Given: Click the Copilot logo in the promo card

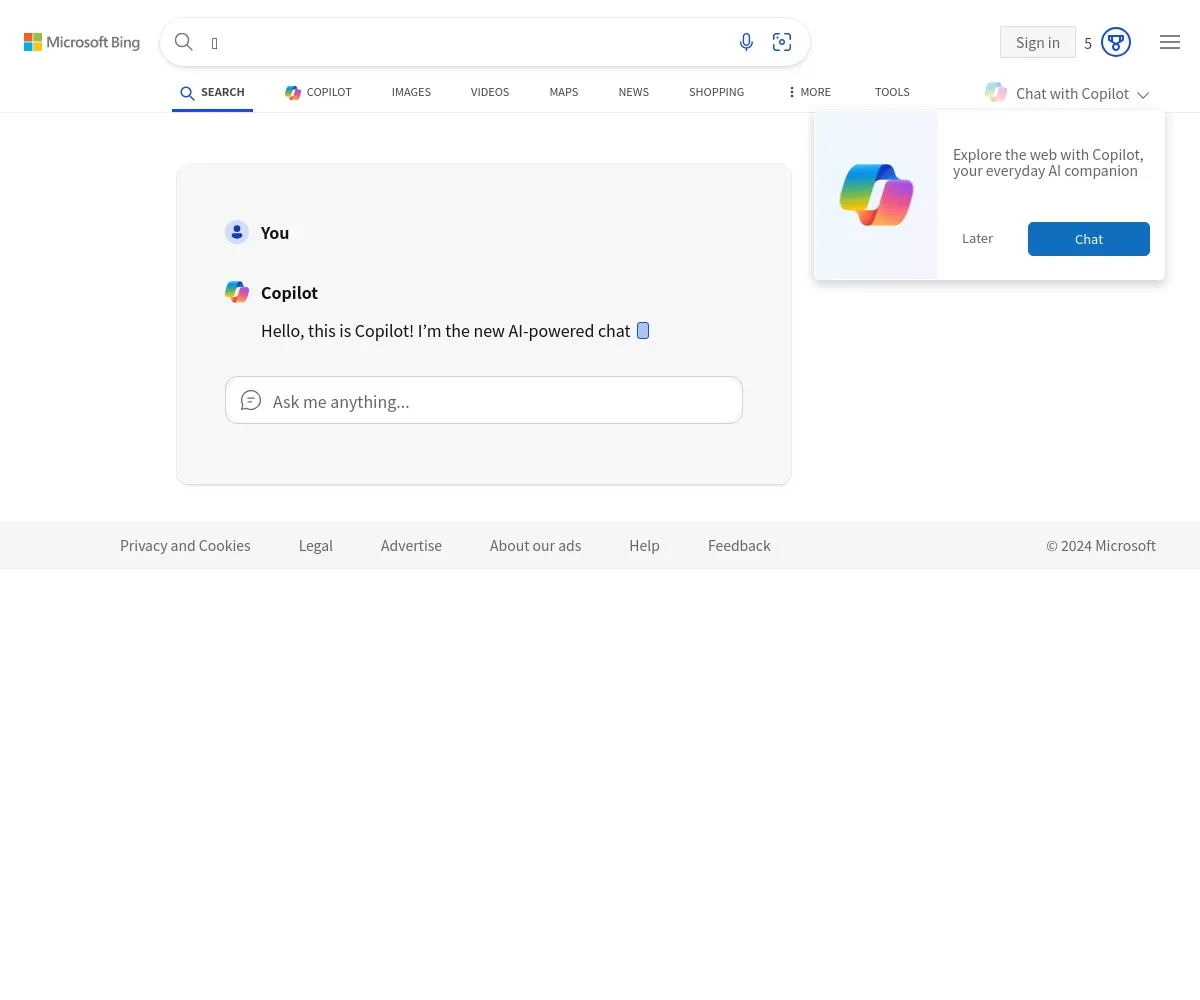Looking at the screenshot, I should (x=876, y=195).
